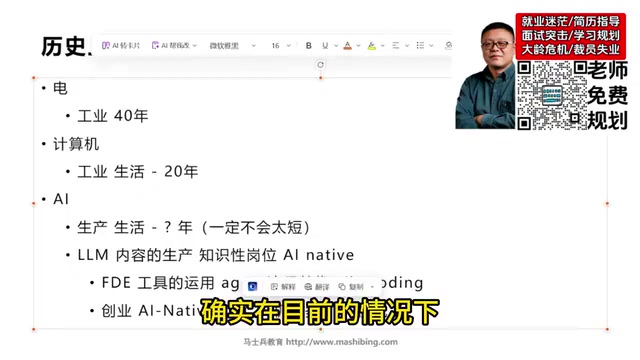Viewport: 640px width, 360px height.
Task: Click the clear format icon at toolbar end
Action: pos(448,46)
